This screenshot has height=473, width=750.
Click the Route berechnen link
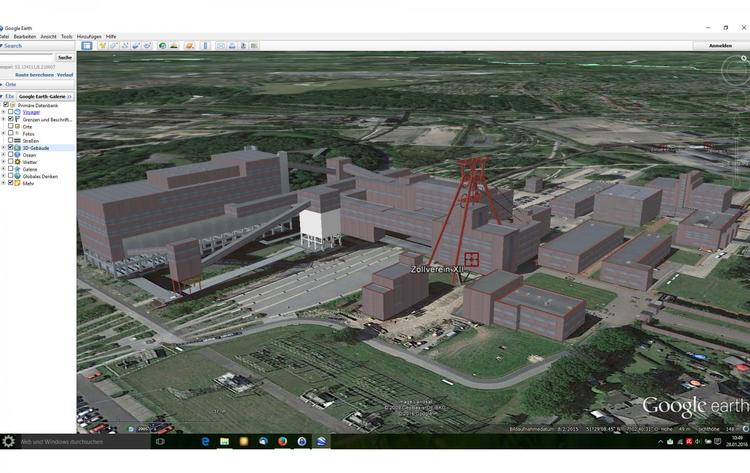pyautogui.click(x=34, y=75)
